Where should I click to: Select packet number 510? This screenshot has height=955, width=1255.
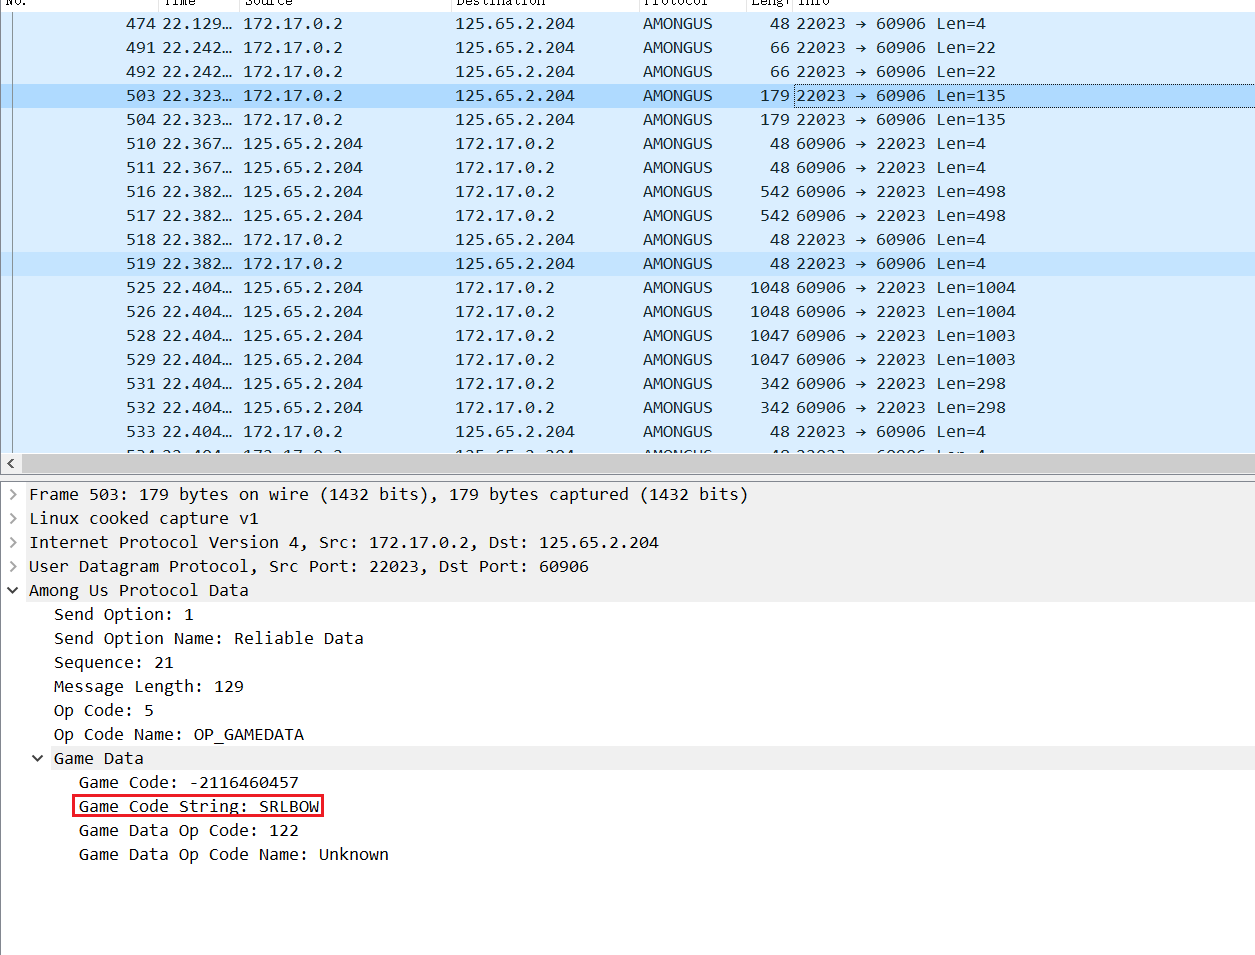627,144
